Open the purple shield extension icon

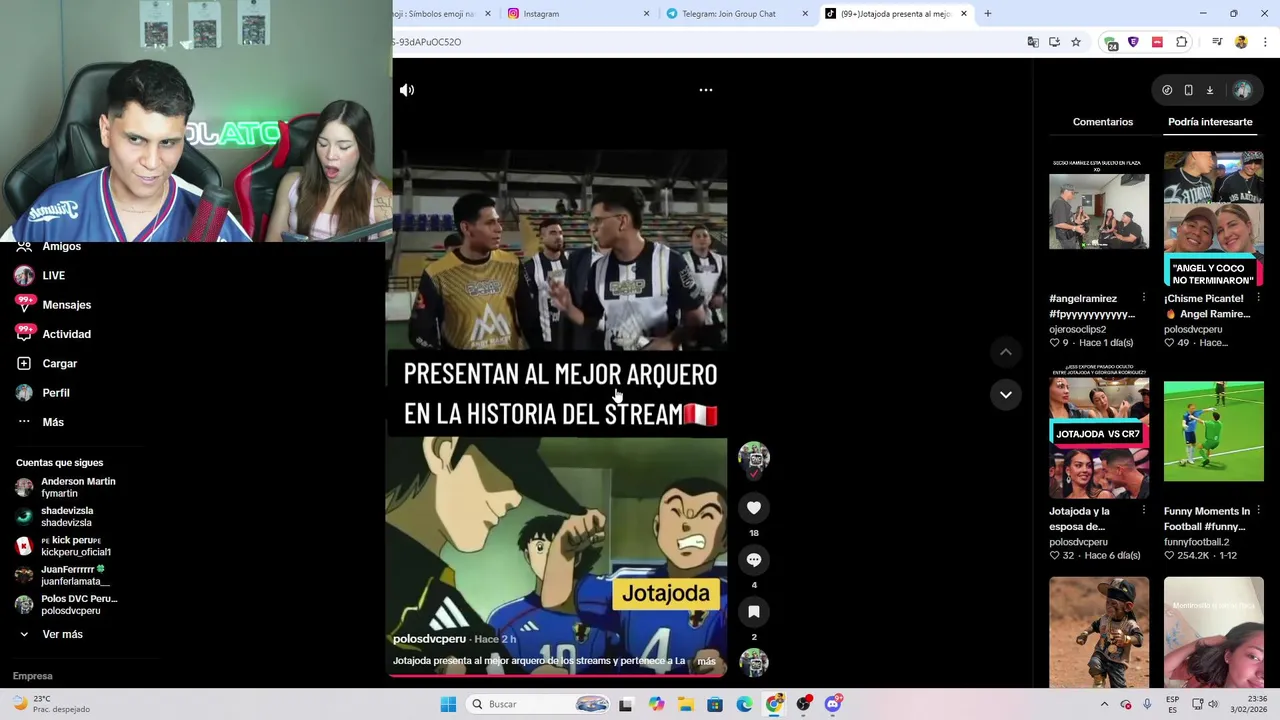[x=1133, y=42]
